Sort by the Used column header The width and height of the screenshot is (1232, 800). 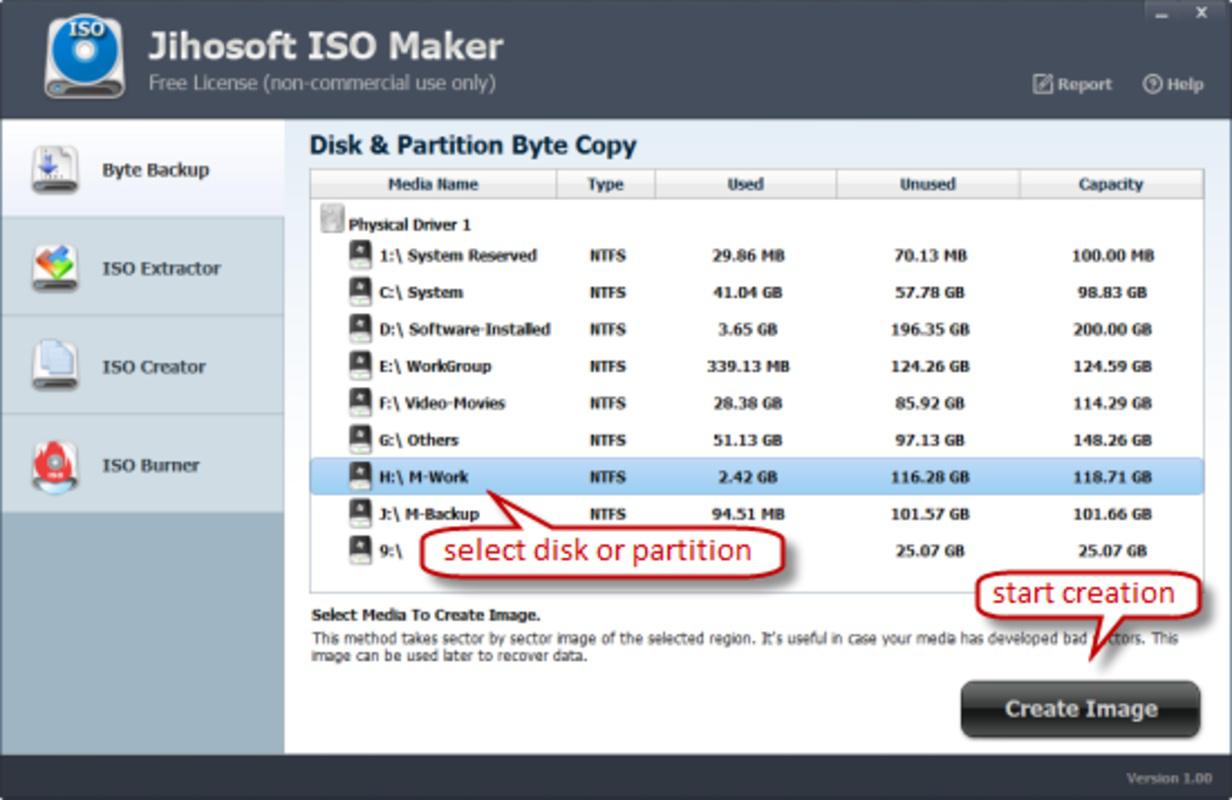tap(746, 184)
